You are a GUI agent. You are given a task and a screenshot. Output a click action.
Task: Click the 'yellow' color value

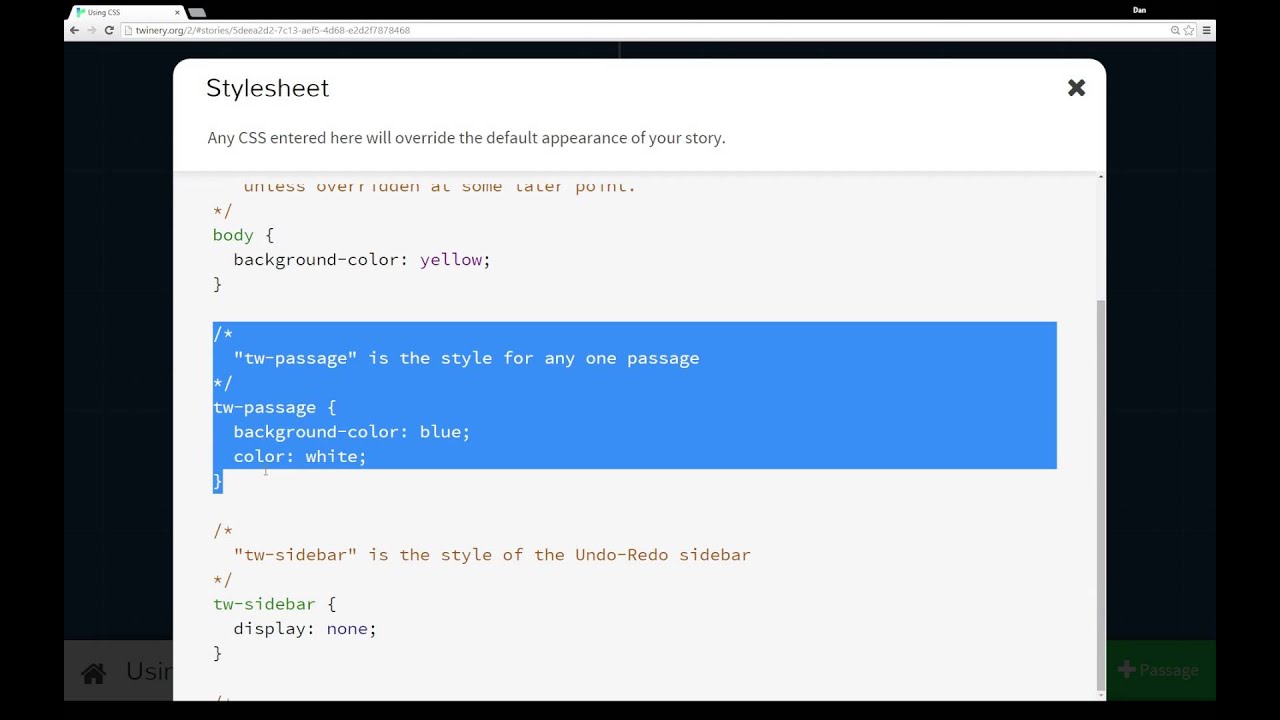451,259
